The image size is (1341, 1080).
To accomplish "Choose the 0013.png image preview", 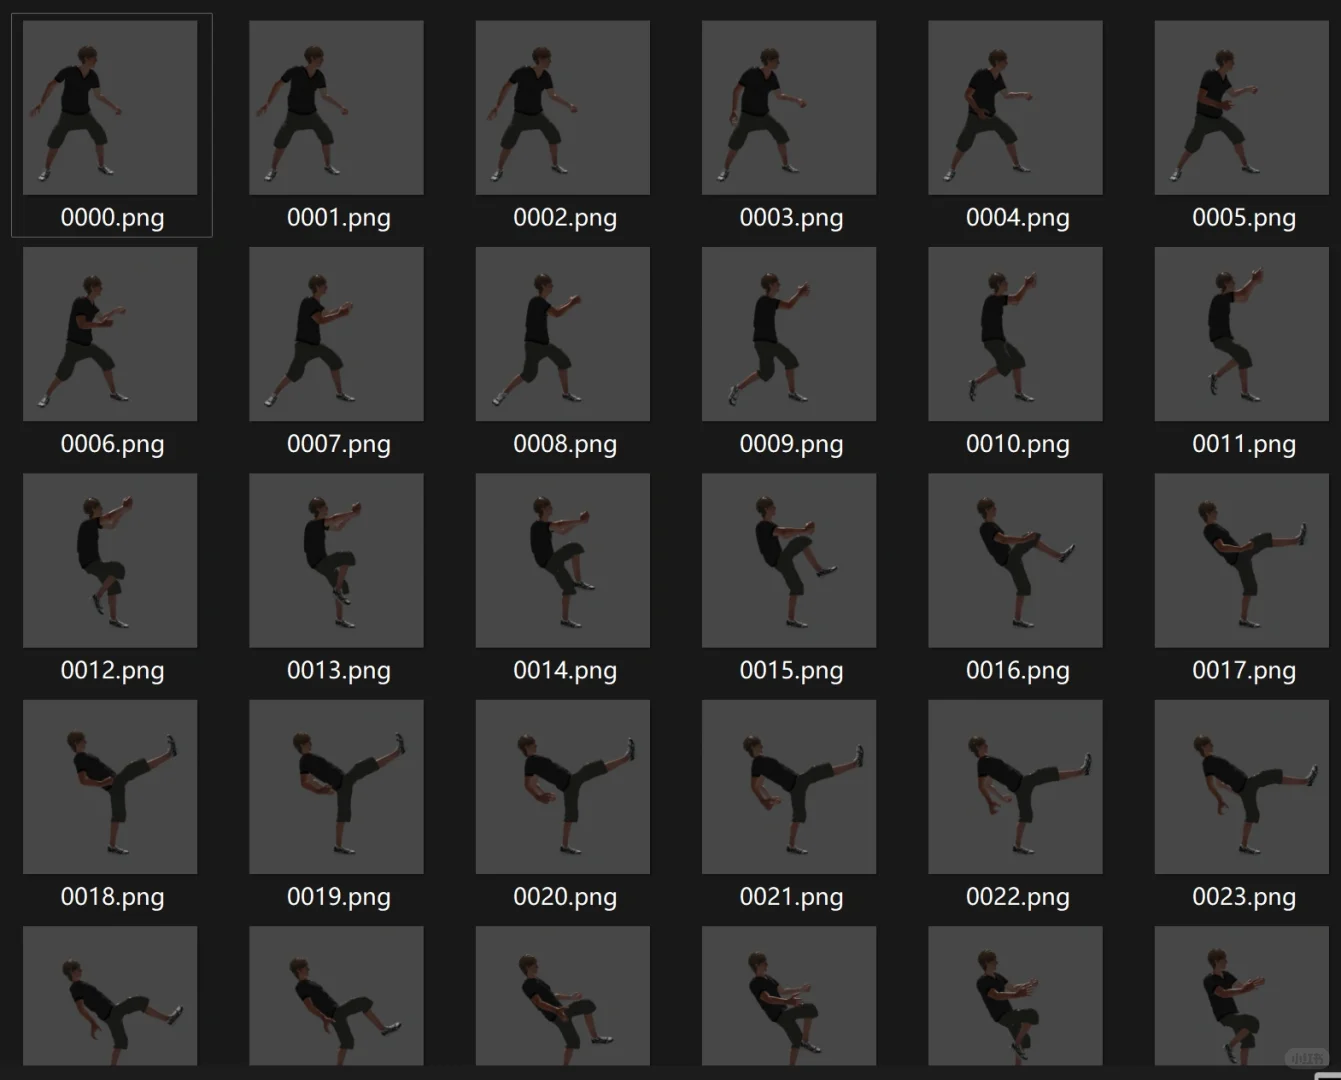I will point(336,561).
